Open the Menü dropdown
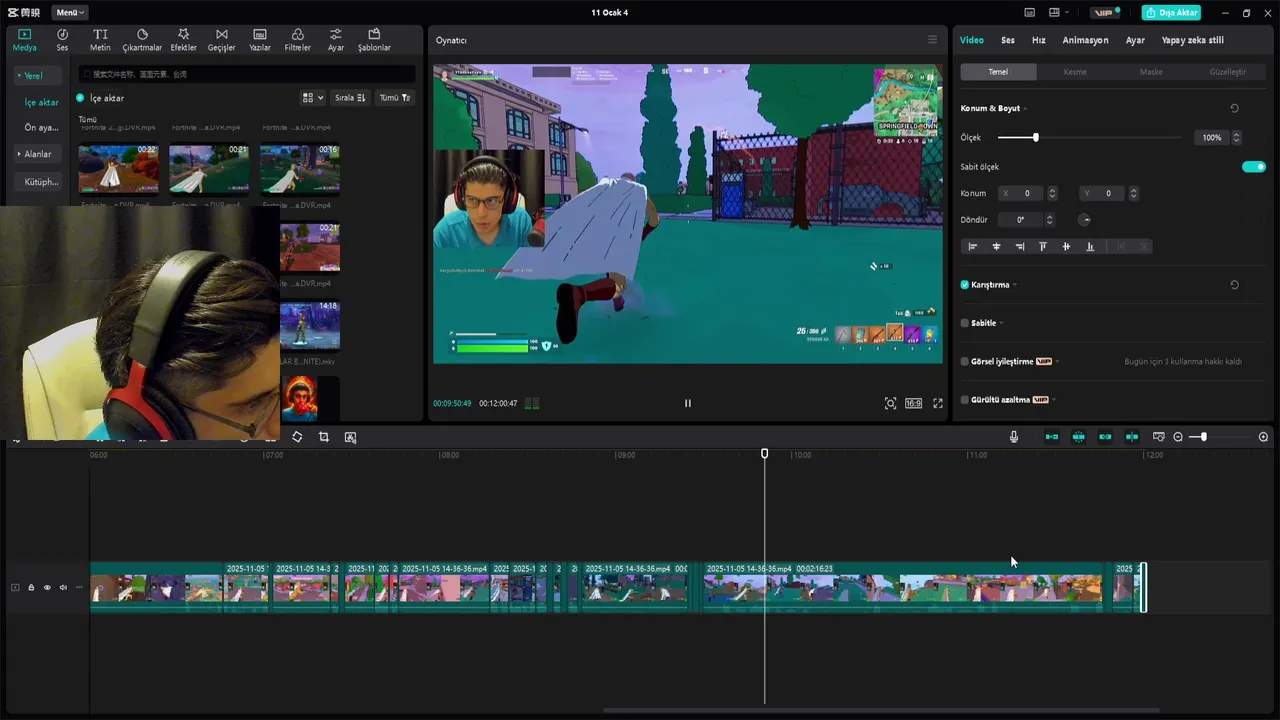 coord(69,13)
